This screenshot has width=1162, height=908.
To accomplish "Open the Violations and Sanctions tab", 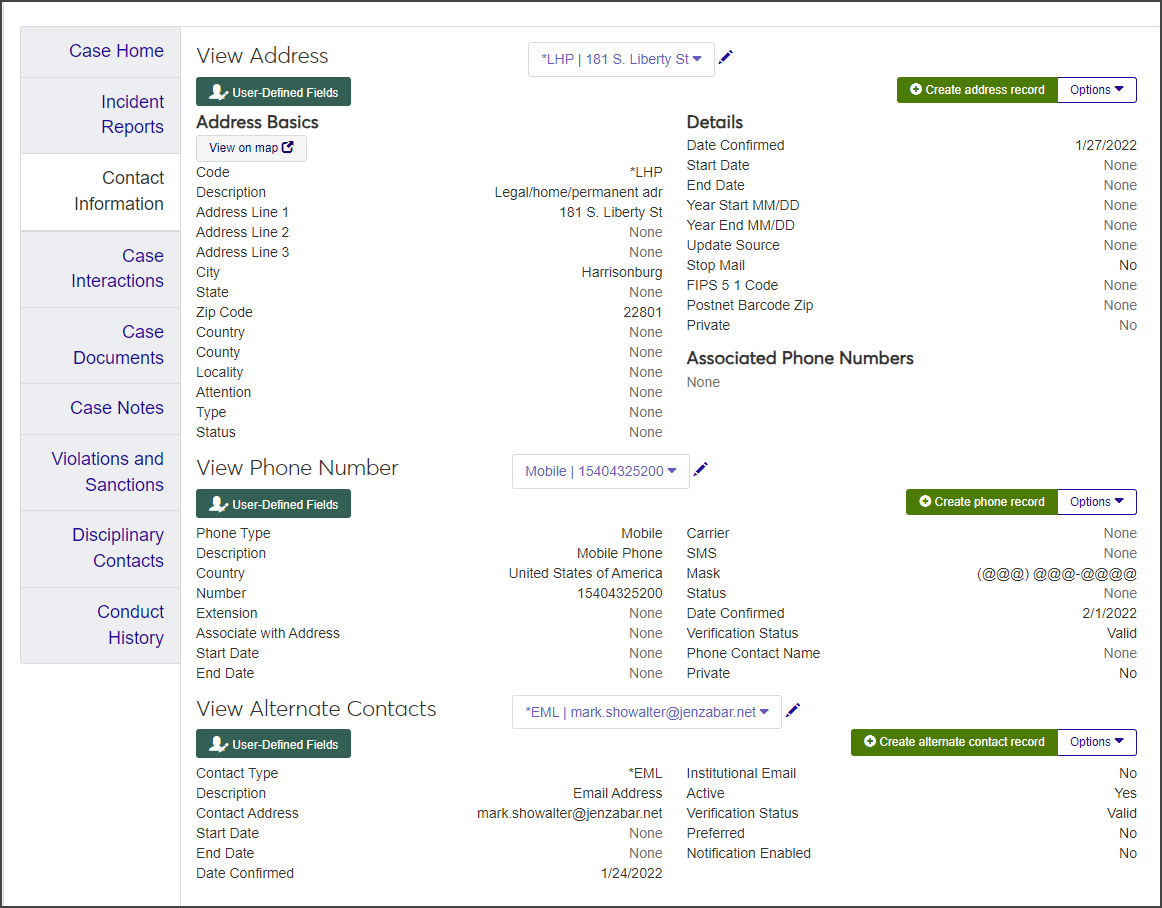I will (x=107, y=472).
